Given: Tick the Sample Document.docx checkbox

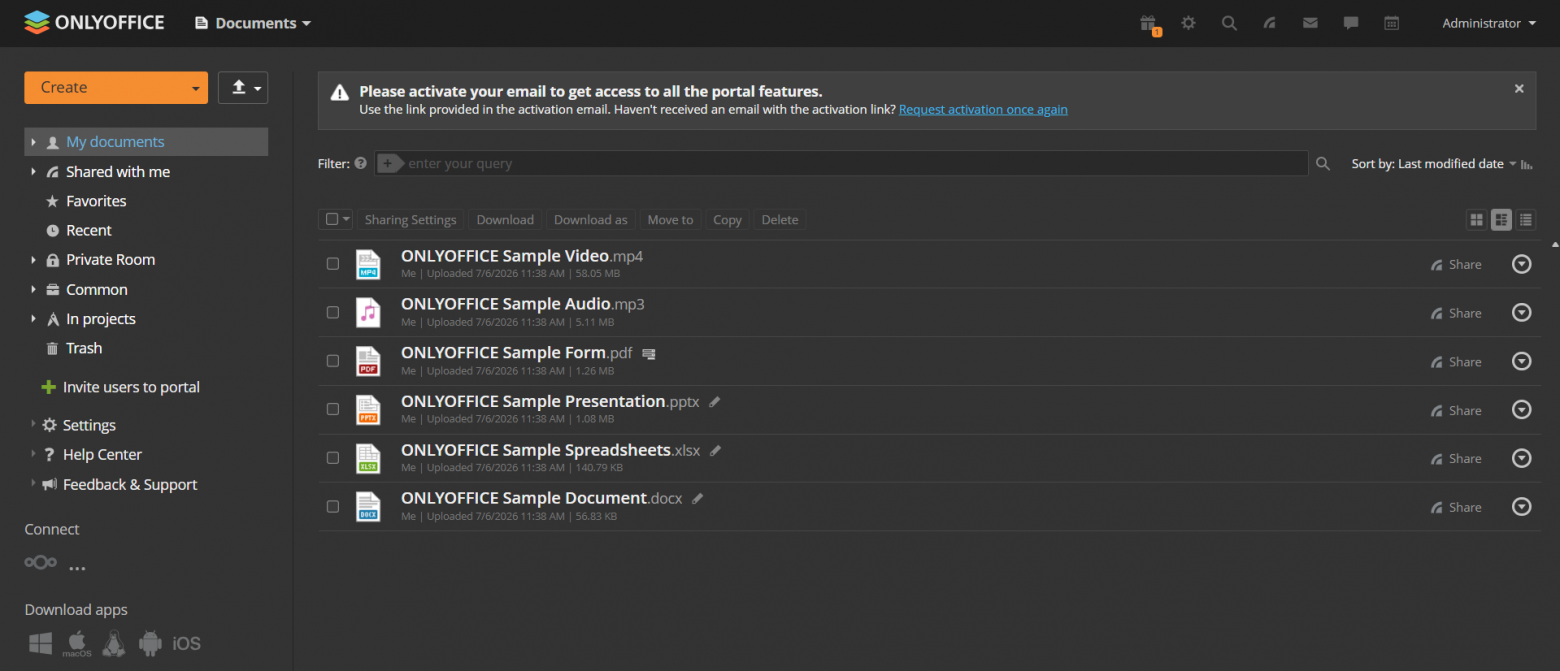Looking at the screenshot, I should pyautogui.click(x=333, y=507).
